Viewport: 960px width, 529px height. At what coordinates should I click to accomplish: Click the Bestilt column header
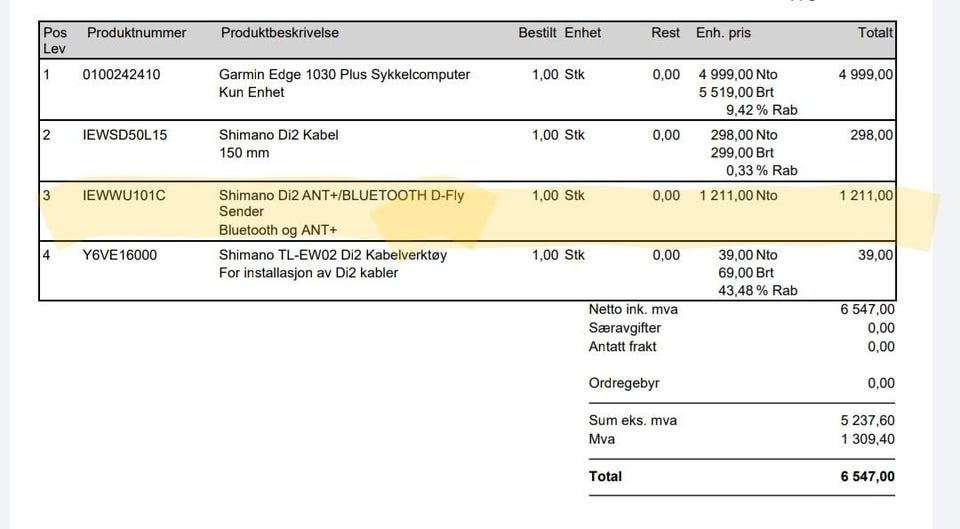(x=537, y=33)
